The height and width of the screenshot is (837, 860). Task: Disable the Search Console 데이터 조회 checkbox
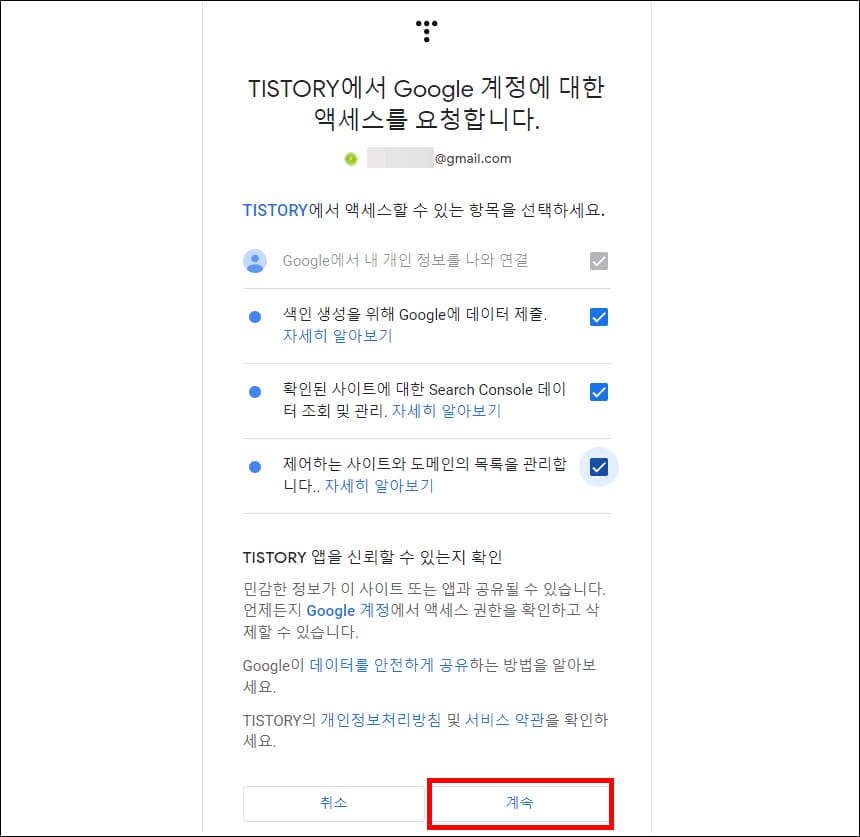pos(598,391)
